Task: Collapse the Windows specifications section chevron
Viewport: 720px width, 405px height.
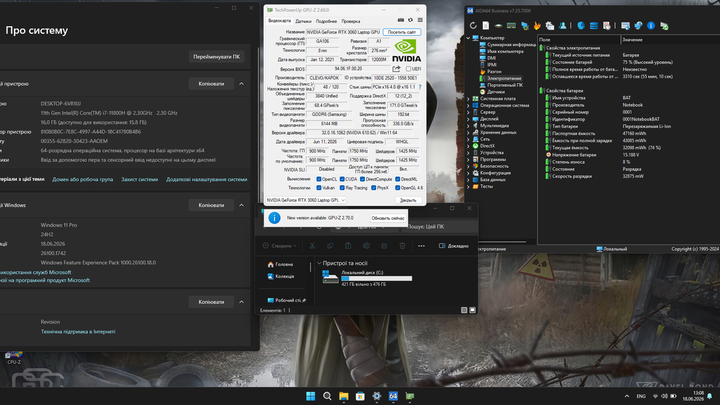Action: 242,205
